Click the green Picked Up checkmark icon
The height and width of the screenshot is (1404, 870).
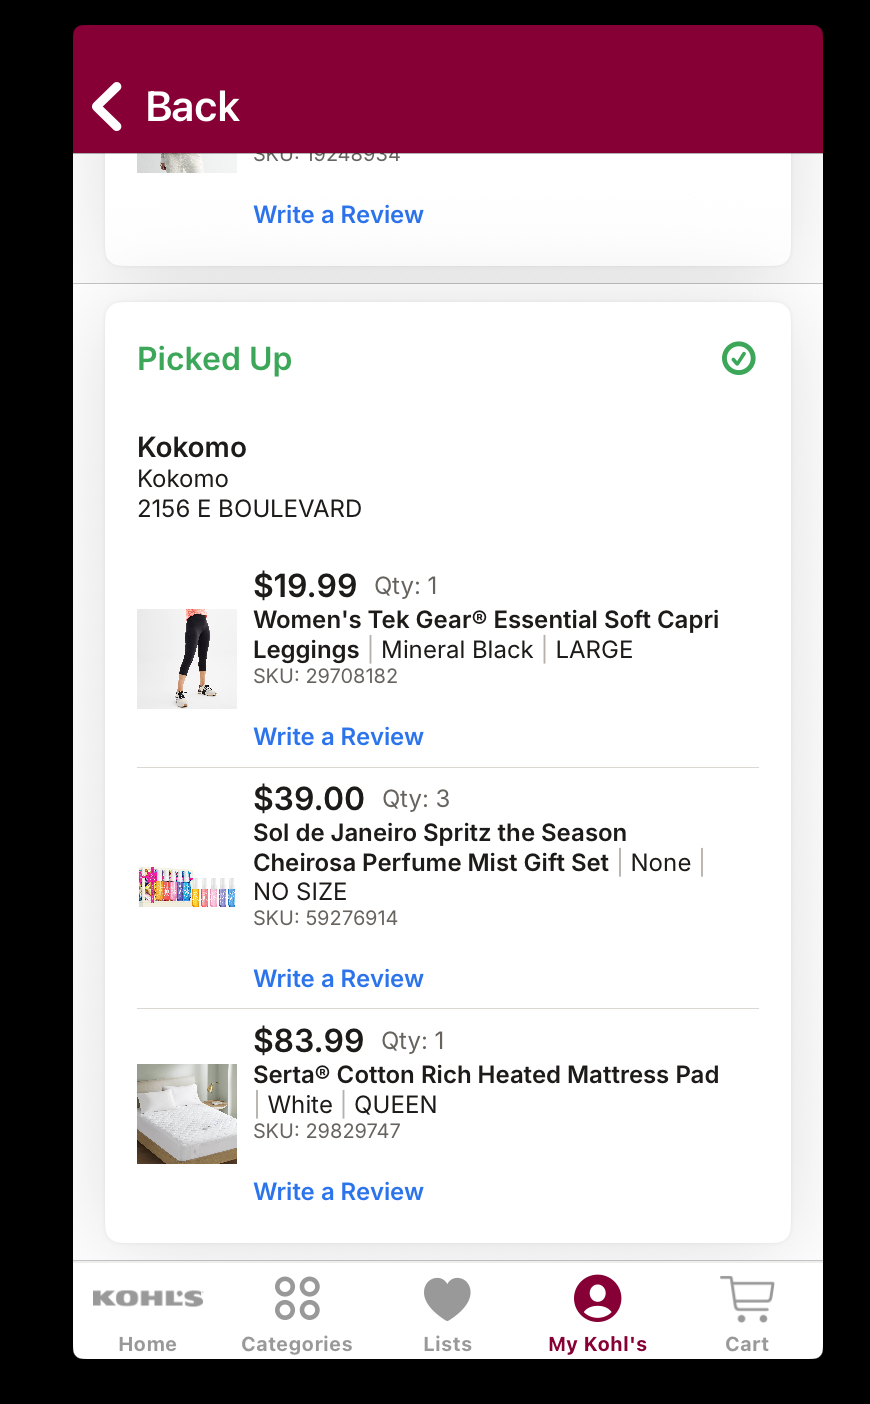739,358
